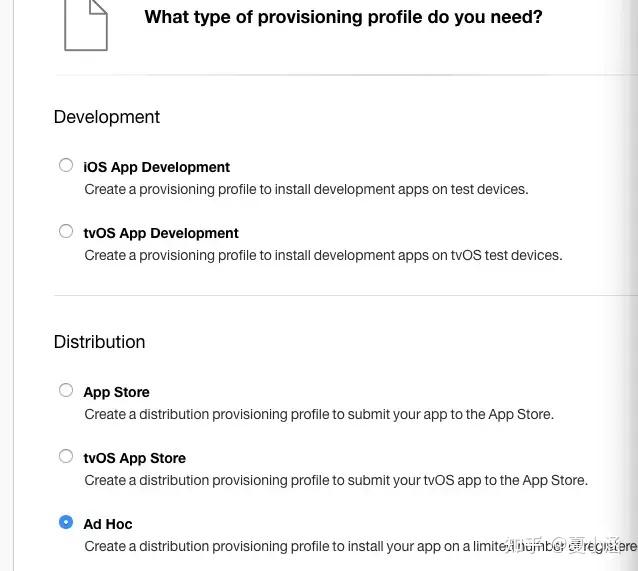The image size is (638, 571).
Task: Click the Ad Hoc label text
Action: [107, 524]
